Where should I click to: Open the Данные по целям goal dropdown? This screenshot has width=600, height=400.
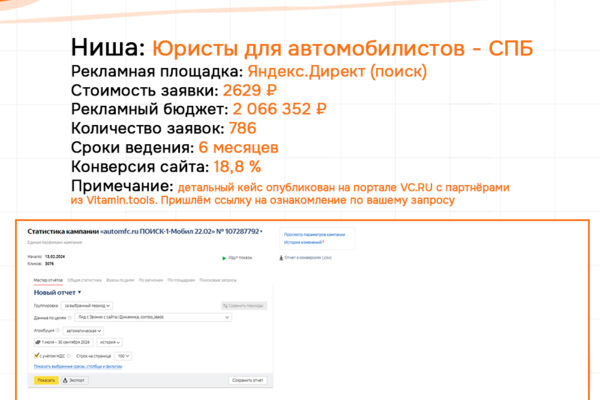(x=153, y=317)
